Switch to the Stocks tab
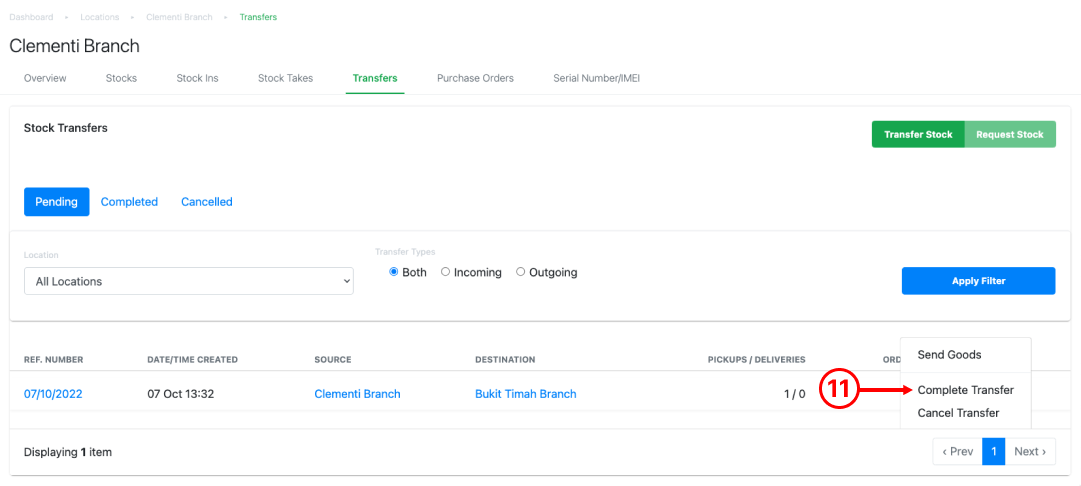Viewport: 1081px width, 486px height. pyautogui.click(x=121, y=78)
